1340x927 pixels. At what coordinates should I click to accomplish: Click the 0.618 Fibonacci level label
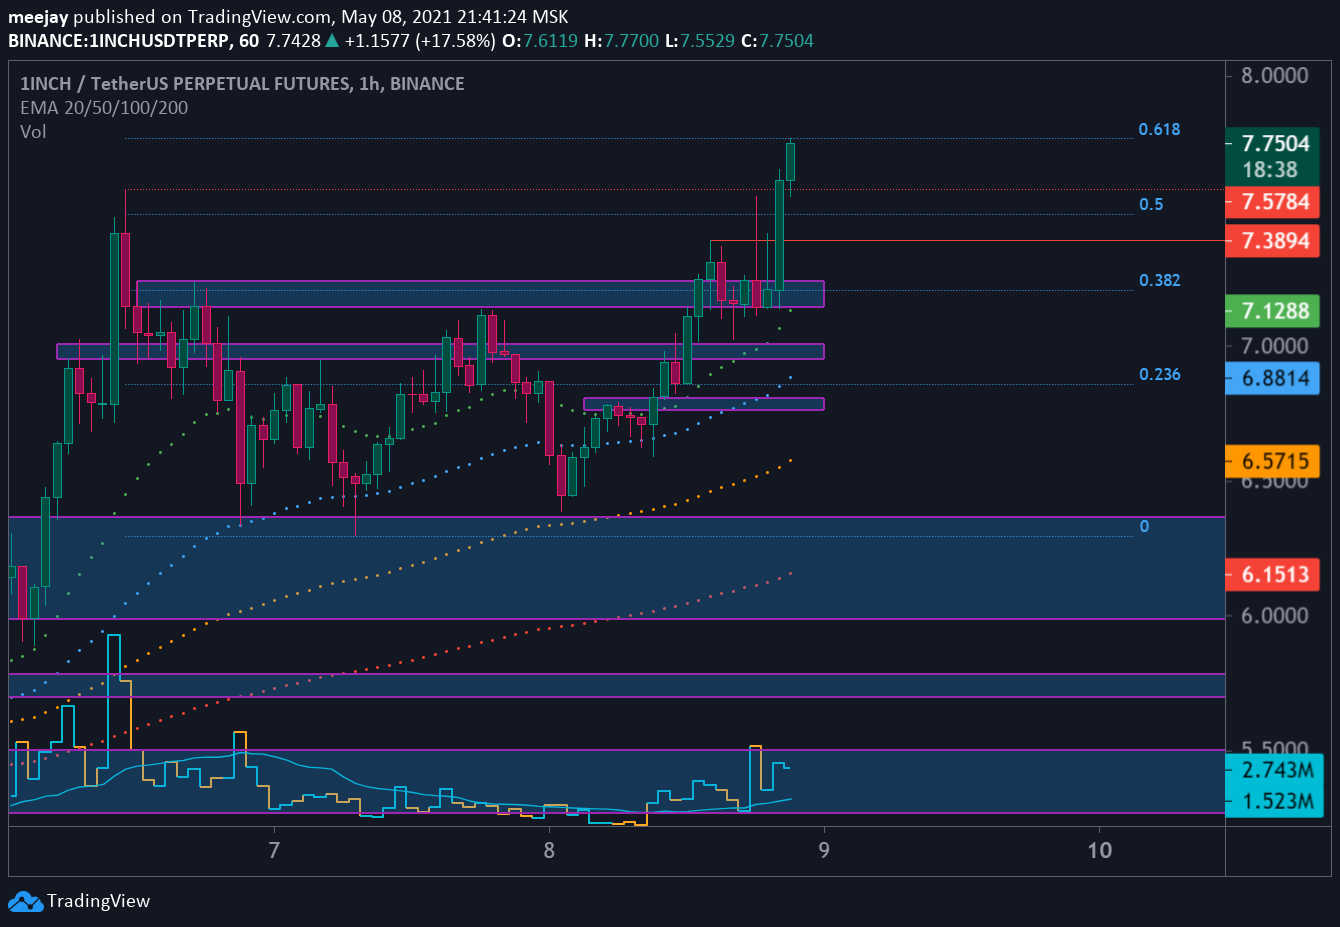pyautogui.click(x=1159, y=129)
